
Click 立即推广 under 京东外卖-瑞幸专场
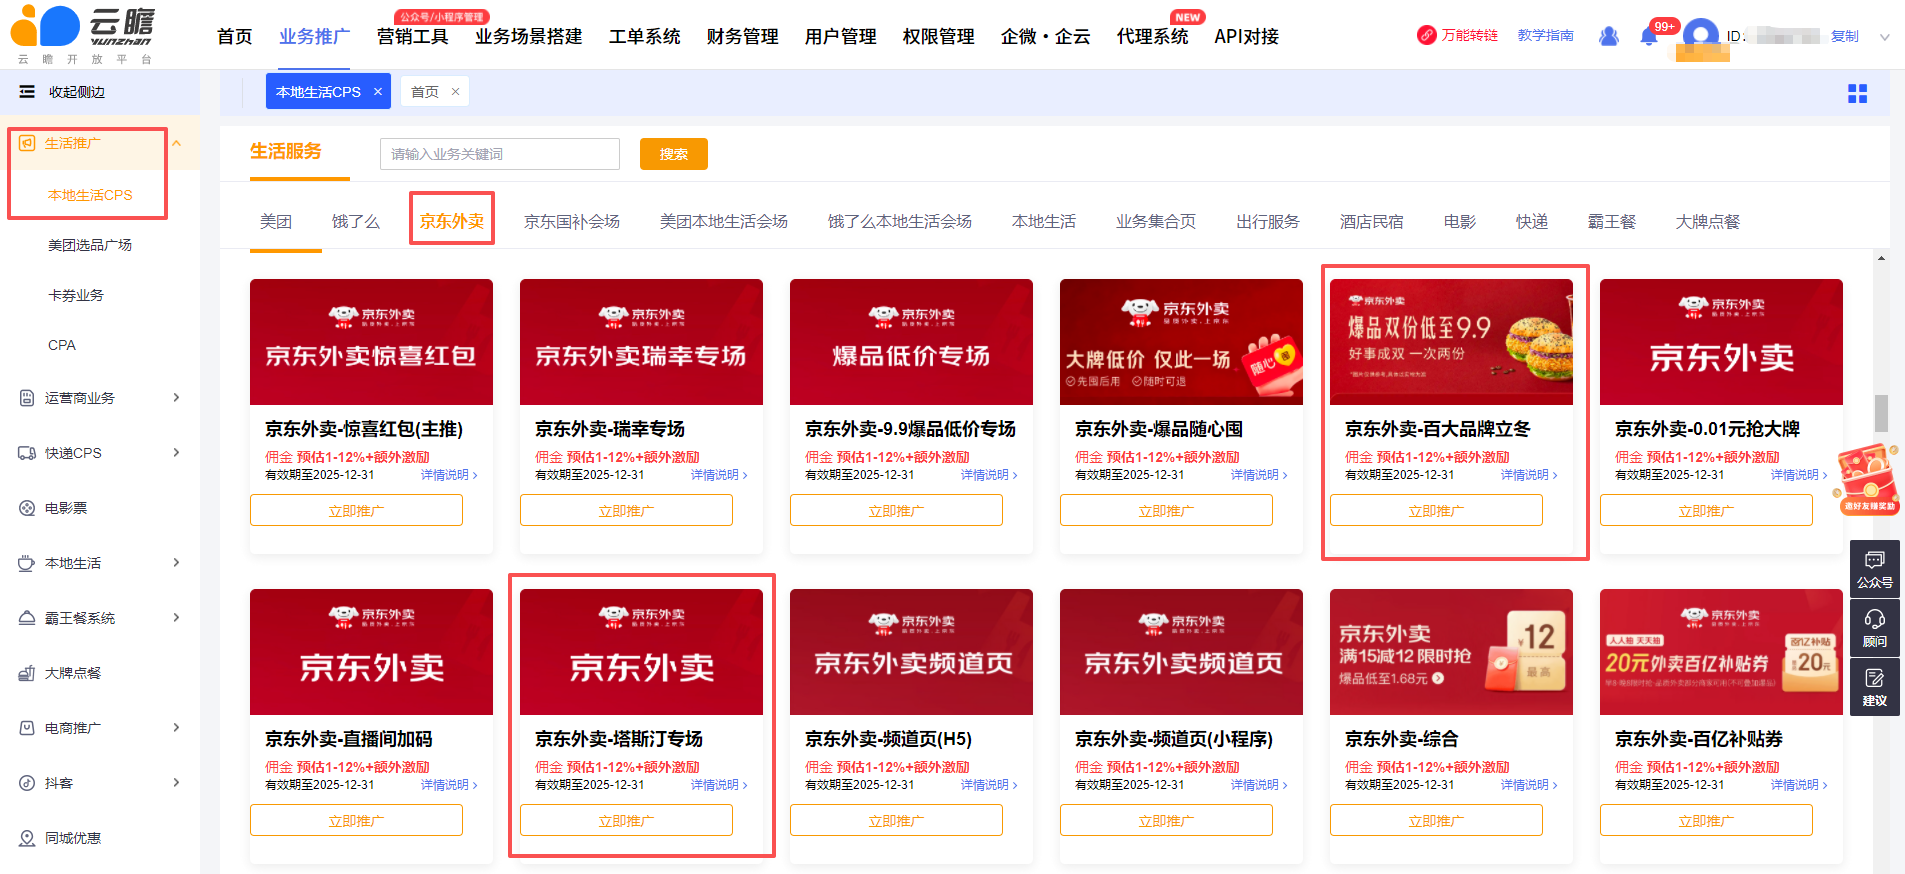626,511
